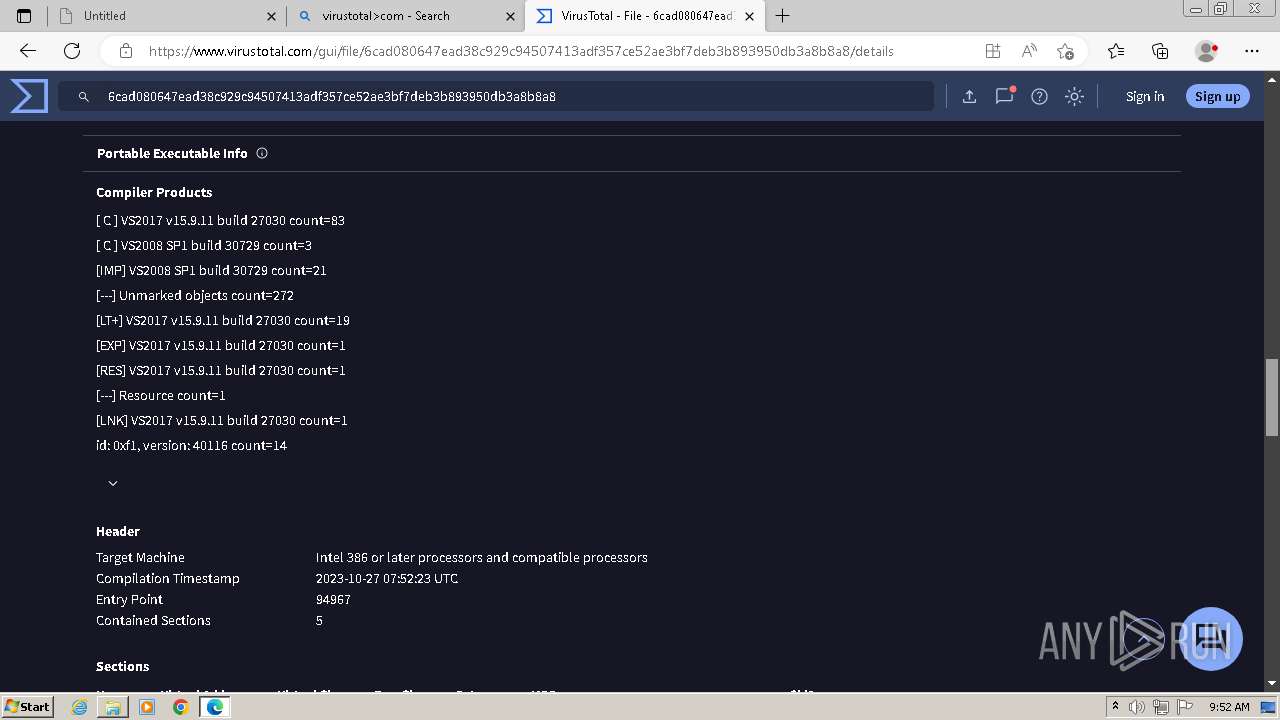Click the Sign up button
1280x720 pixels.
pyautogui.click(x=1217, y=96)
